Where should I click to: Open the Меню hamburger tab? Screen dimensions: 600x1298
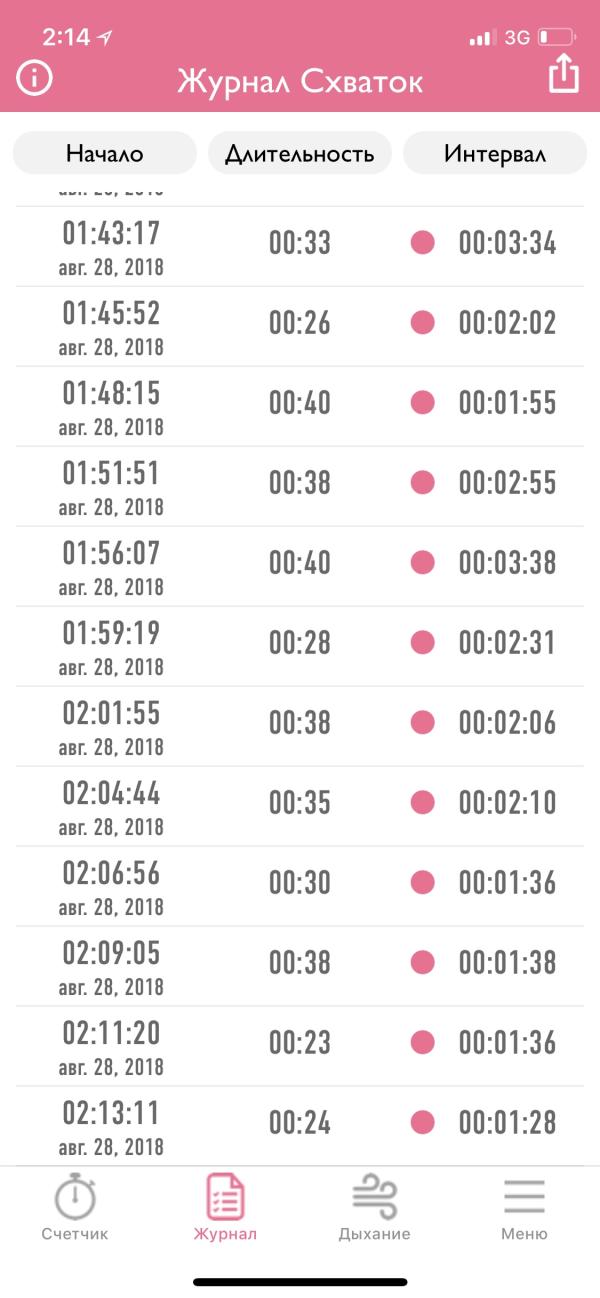point(524,1207)
